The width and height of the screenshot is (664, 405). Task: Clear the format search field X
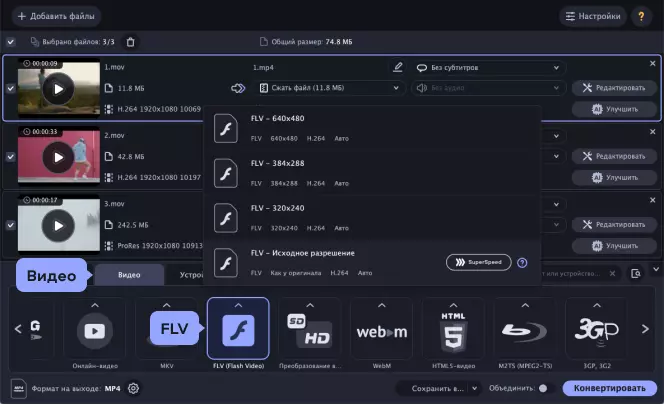tap(612, 273)
